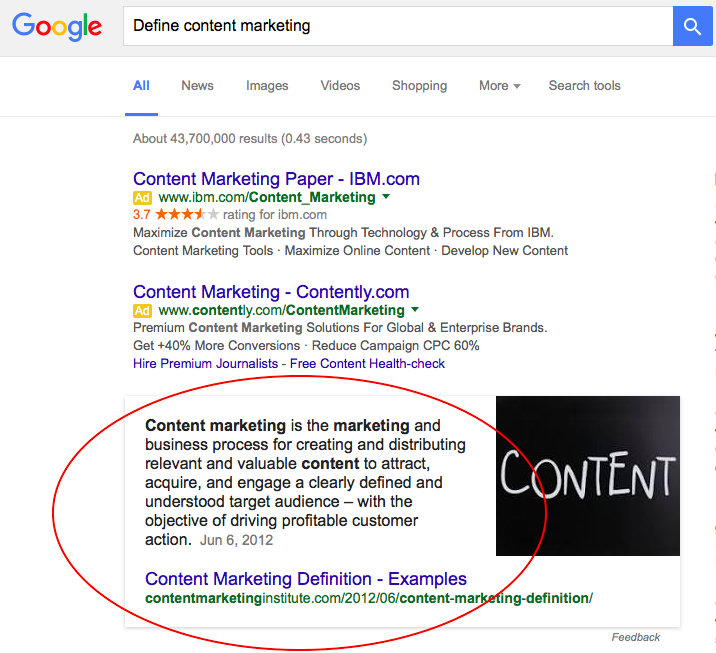Screen dimensions: 716x653
Task: Click the Google logo
Action: click(x=57, y=26)
